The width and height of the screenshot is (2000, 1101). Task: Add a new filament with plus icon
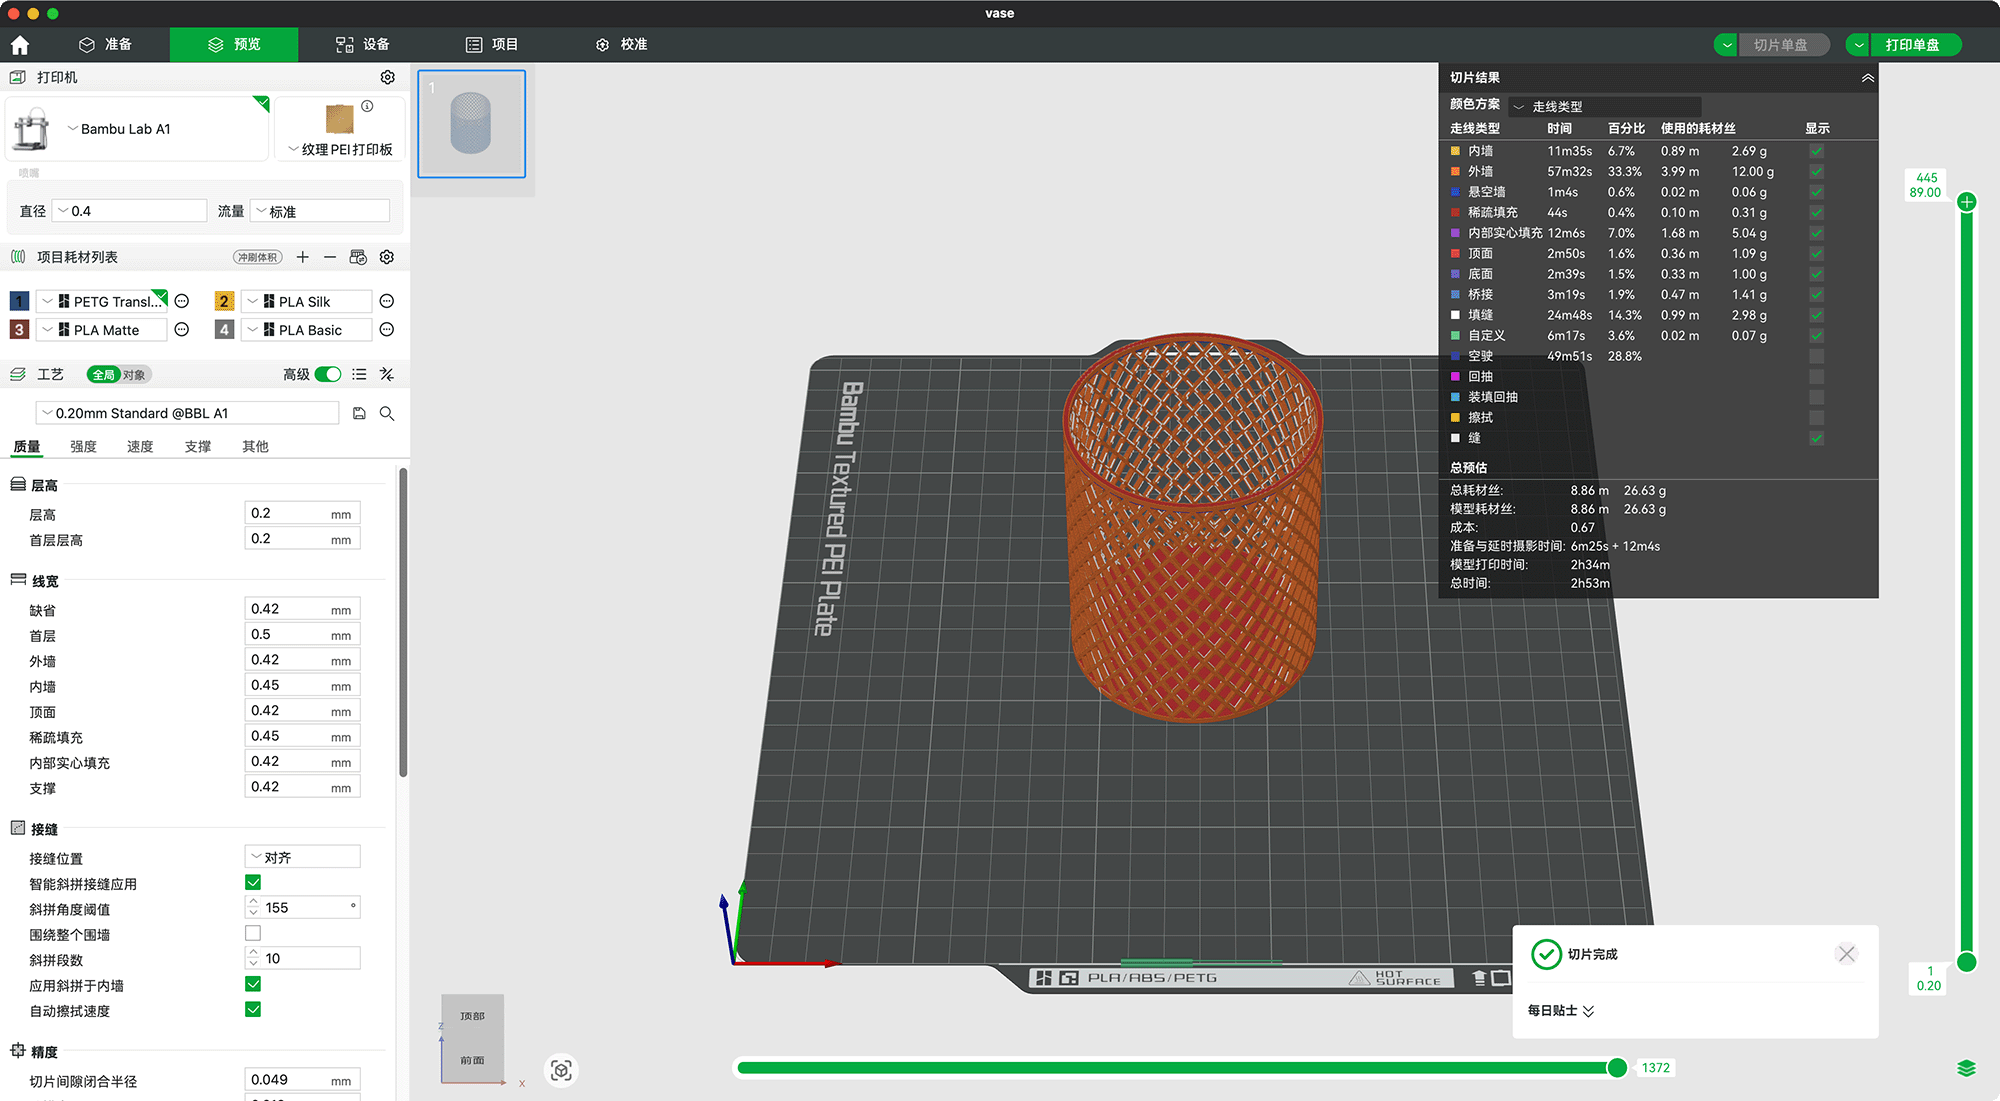[x=303, y=257]
